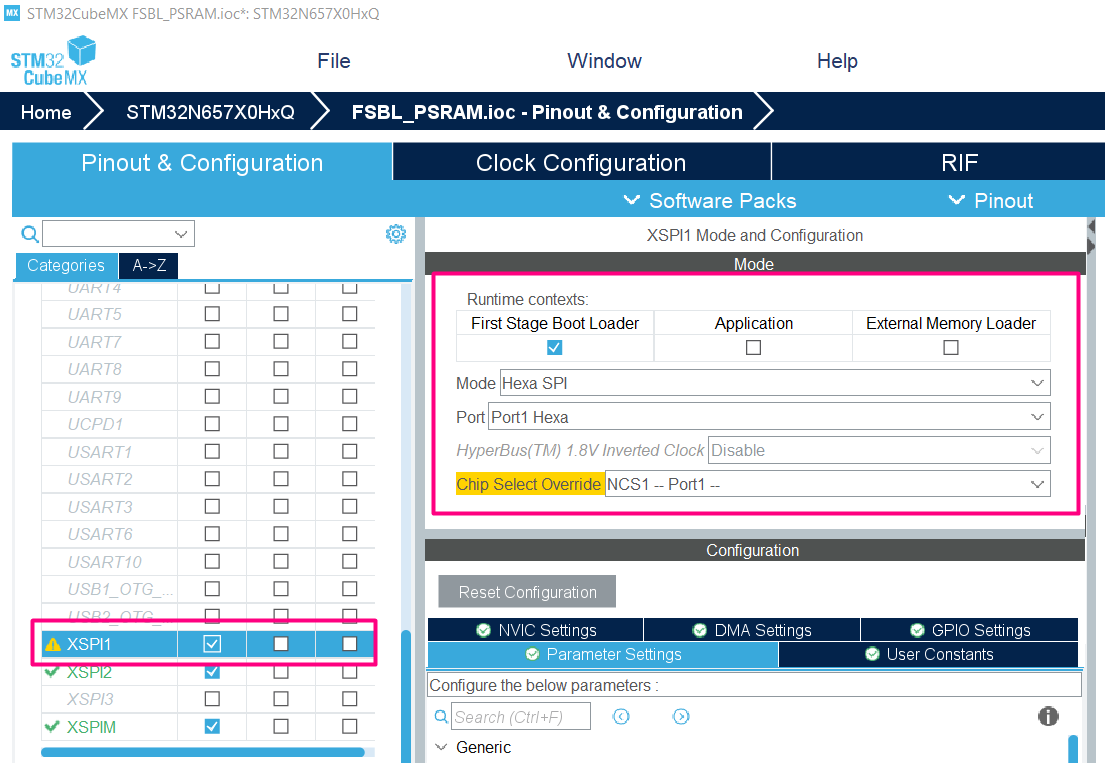
Task: Enable the Application runtime context checkbox
Action: coord(753,348)
